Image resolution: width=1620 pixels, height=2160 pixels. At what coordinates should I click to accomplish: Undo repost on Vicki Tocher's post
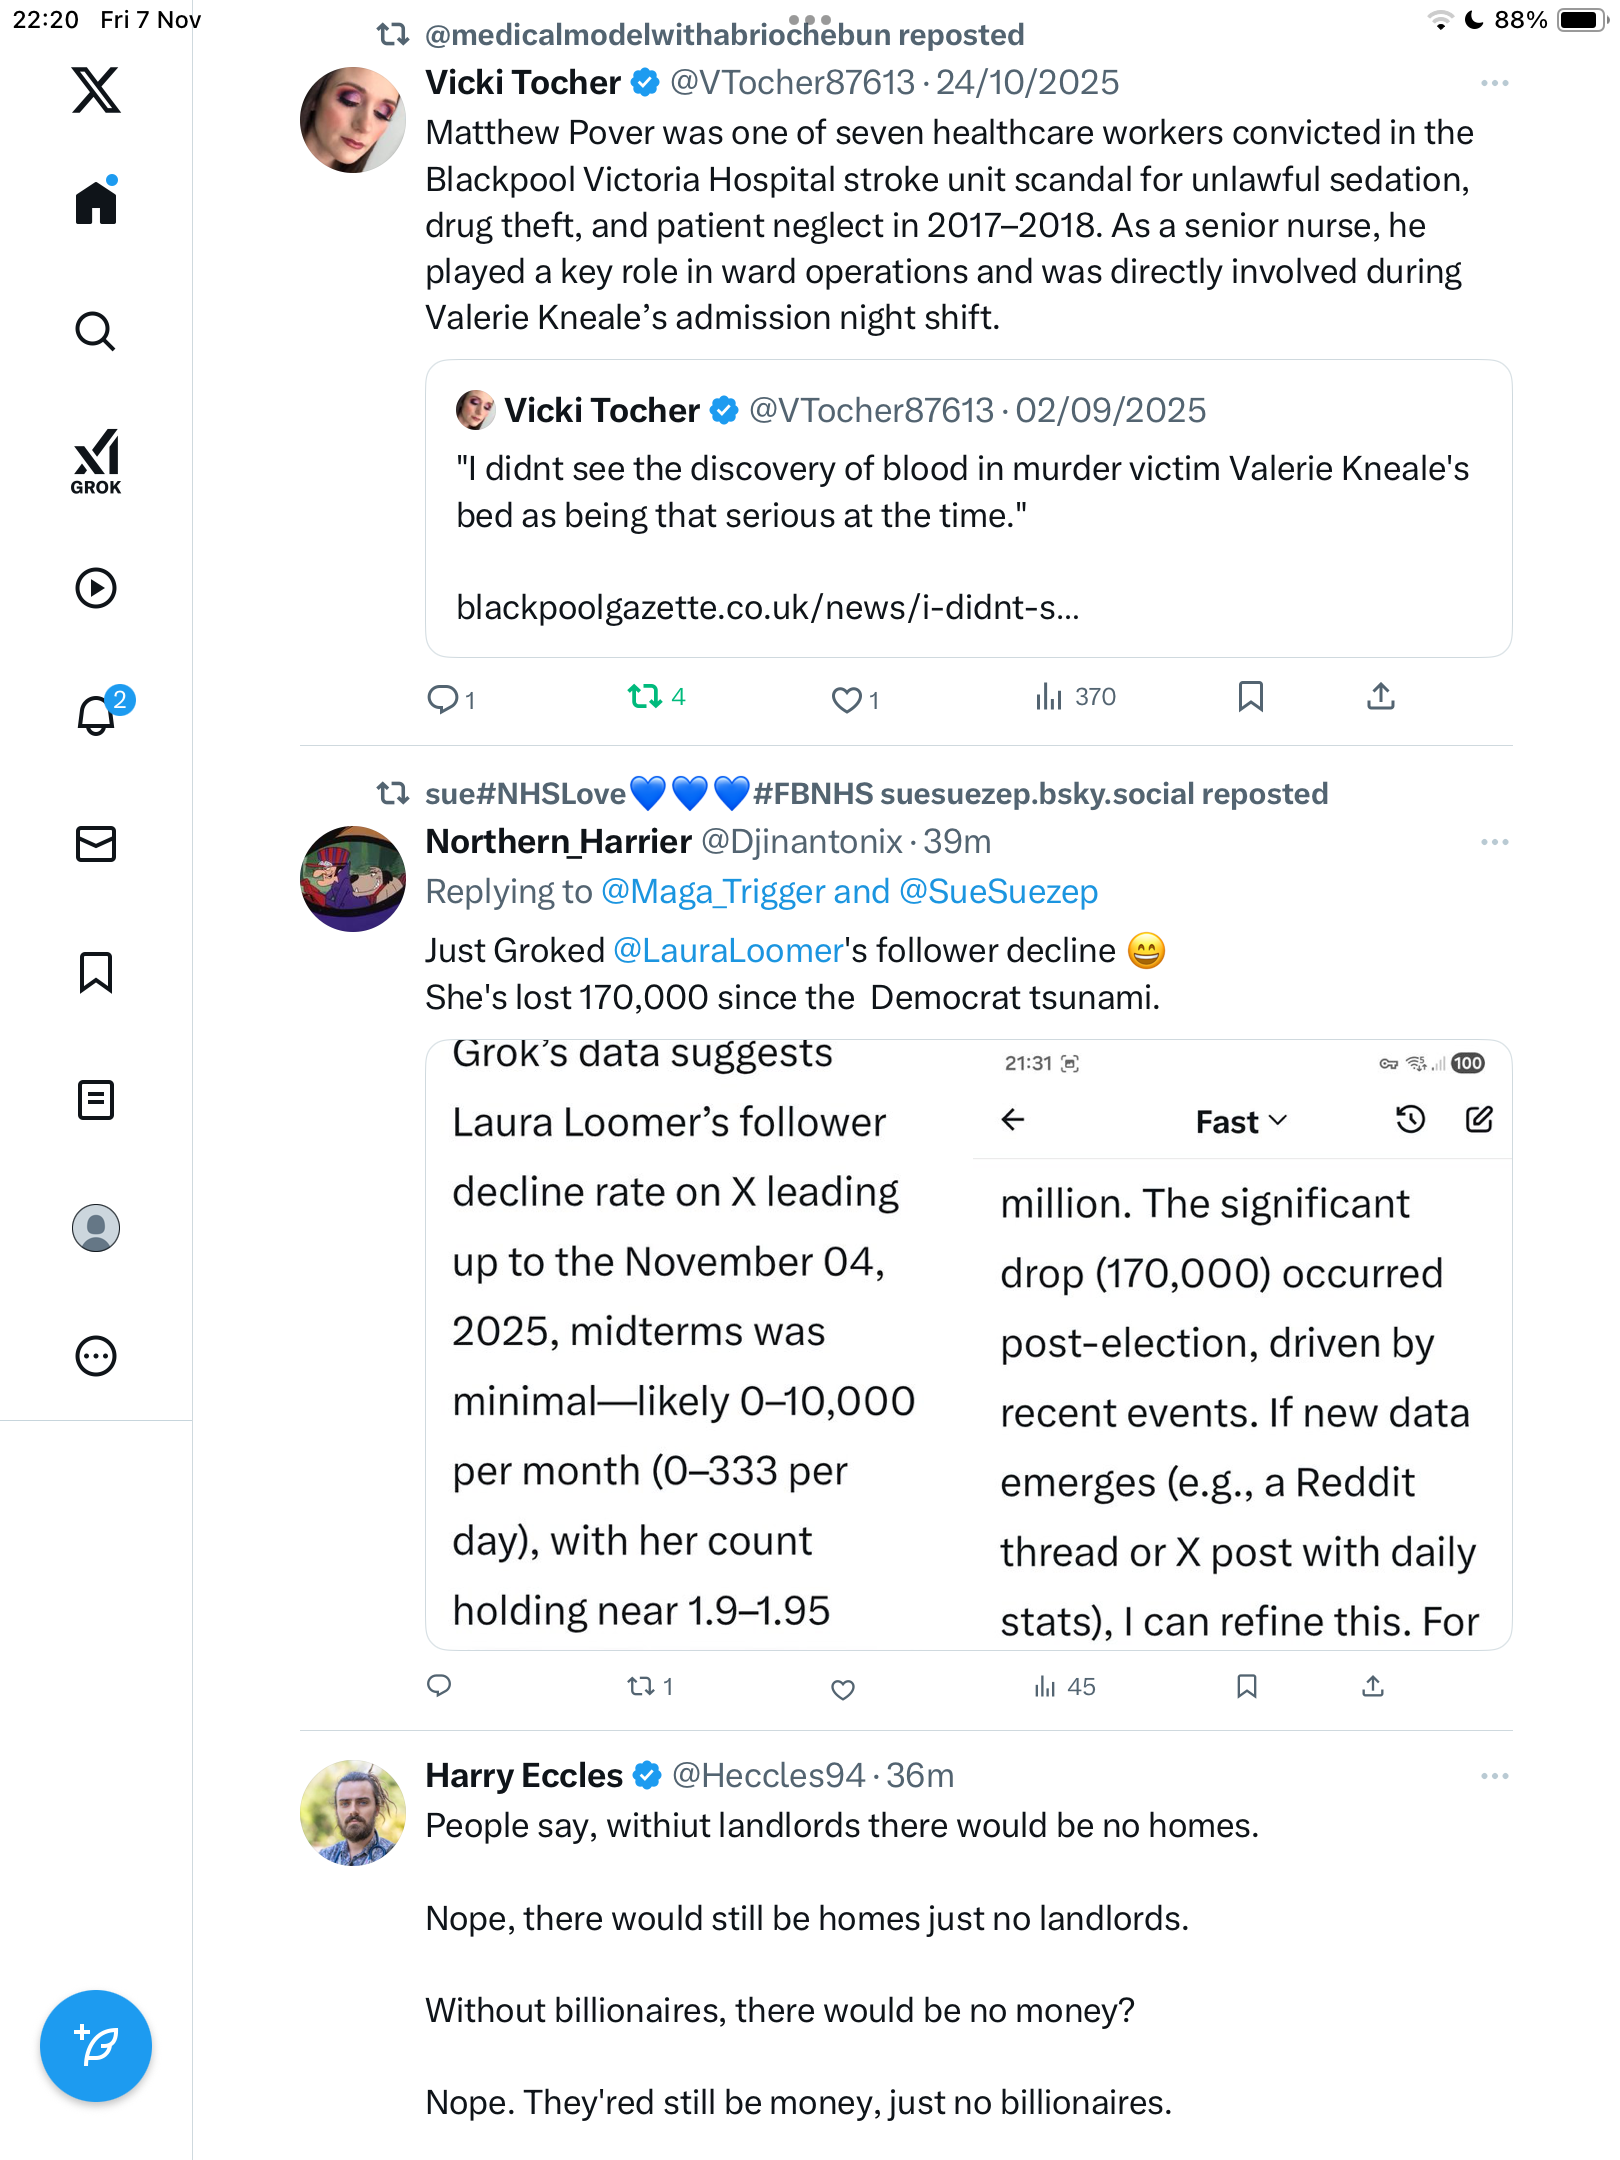(645, 697)
